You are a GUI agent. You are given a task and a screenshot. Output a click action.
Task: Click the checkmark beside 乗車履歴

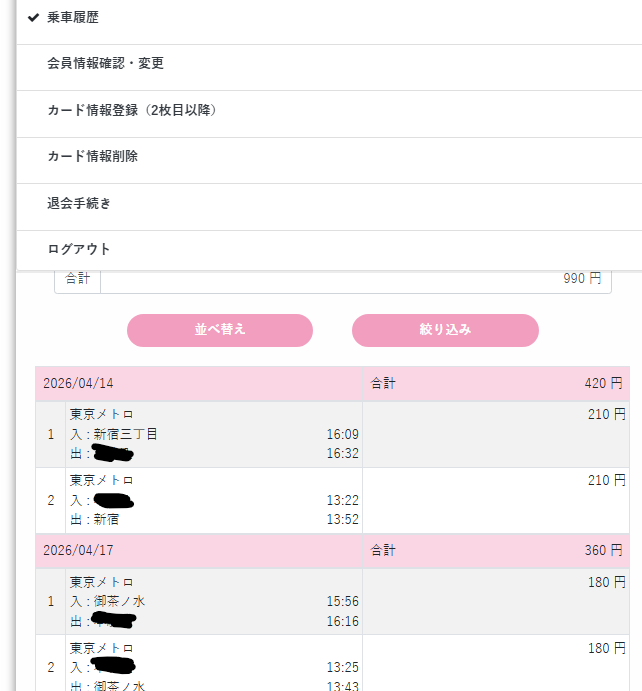(33, 18)
